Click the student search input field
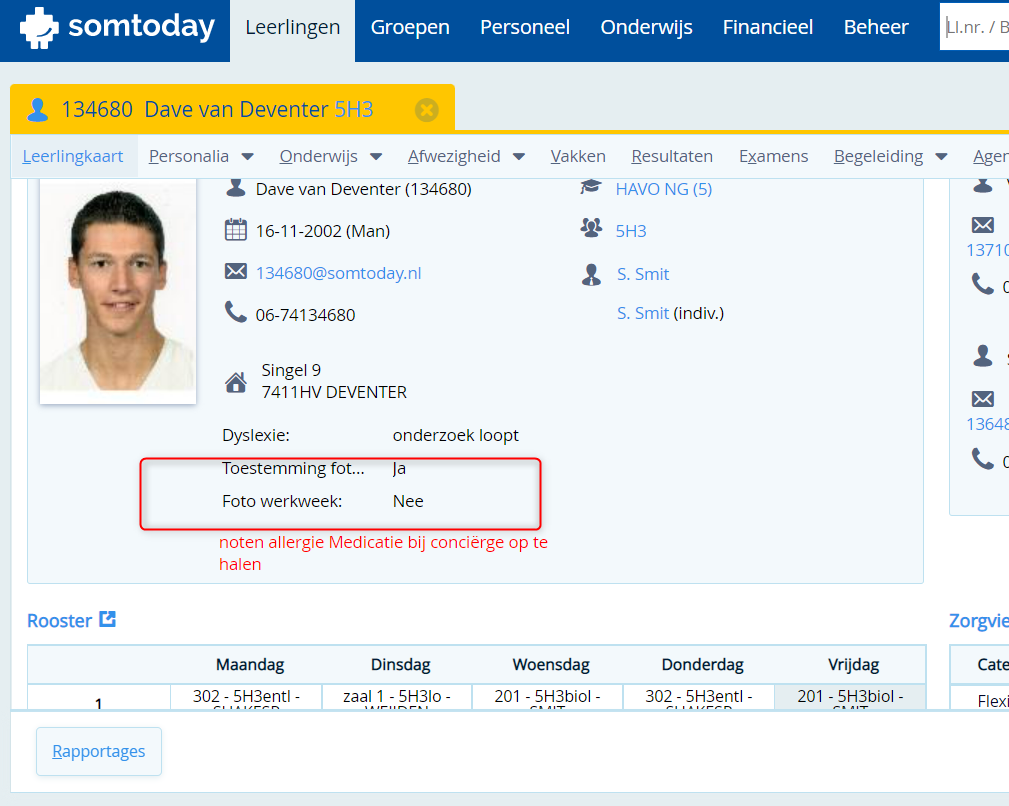 974,27
